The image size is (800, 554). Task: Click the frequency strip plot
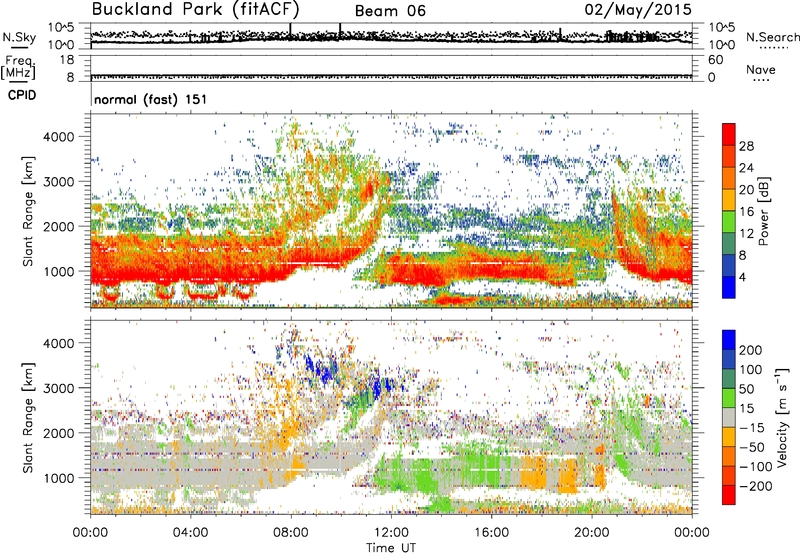(x=391, y=68)
